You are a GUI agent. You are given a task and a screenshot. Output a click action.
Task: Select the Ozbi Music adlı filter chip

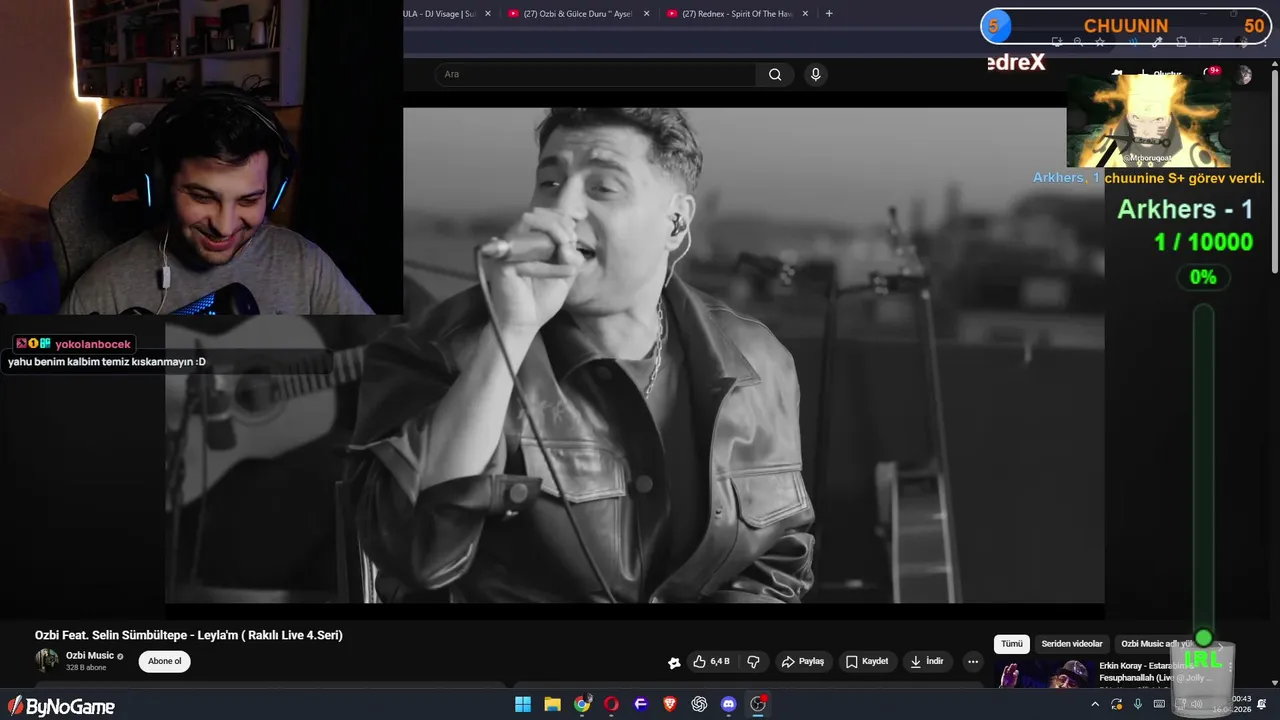[x=1155, y=644]
